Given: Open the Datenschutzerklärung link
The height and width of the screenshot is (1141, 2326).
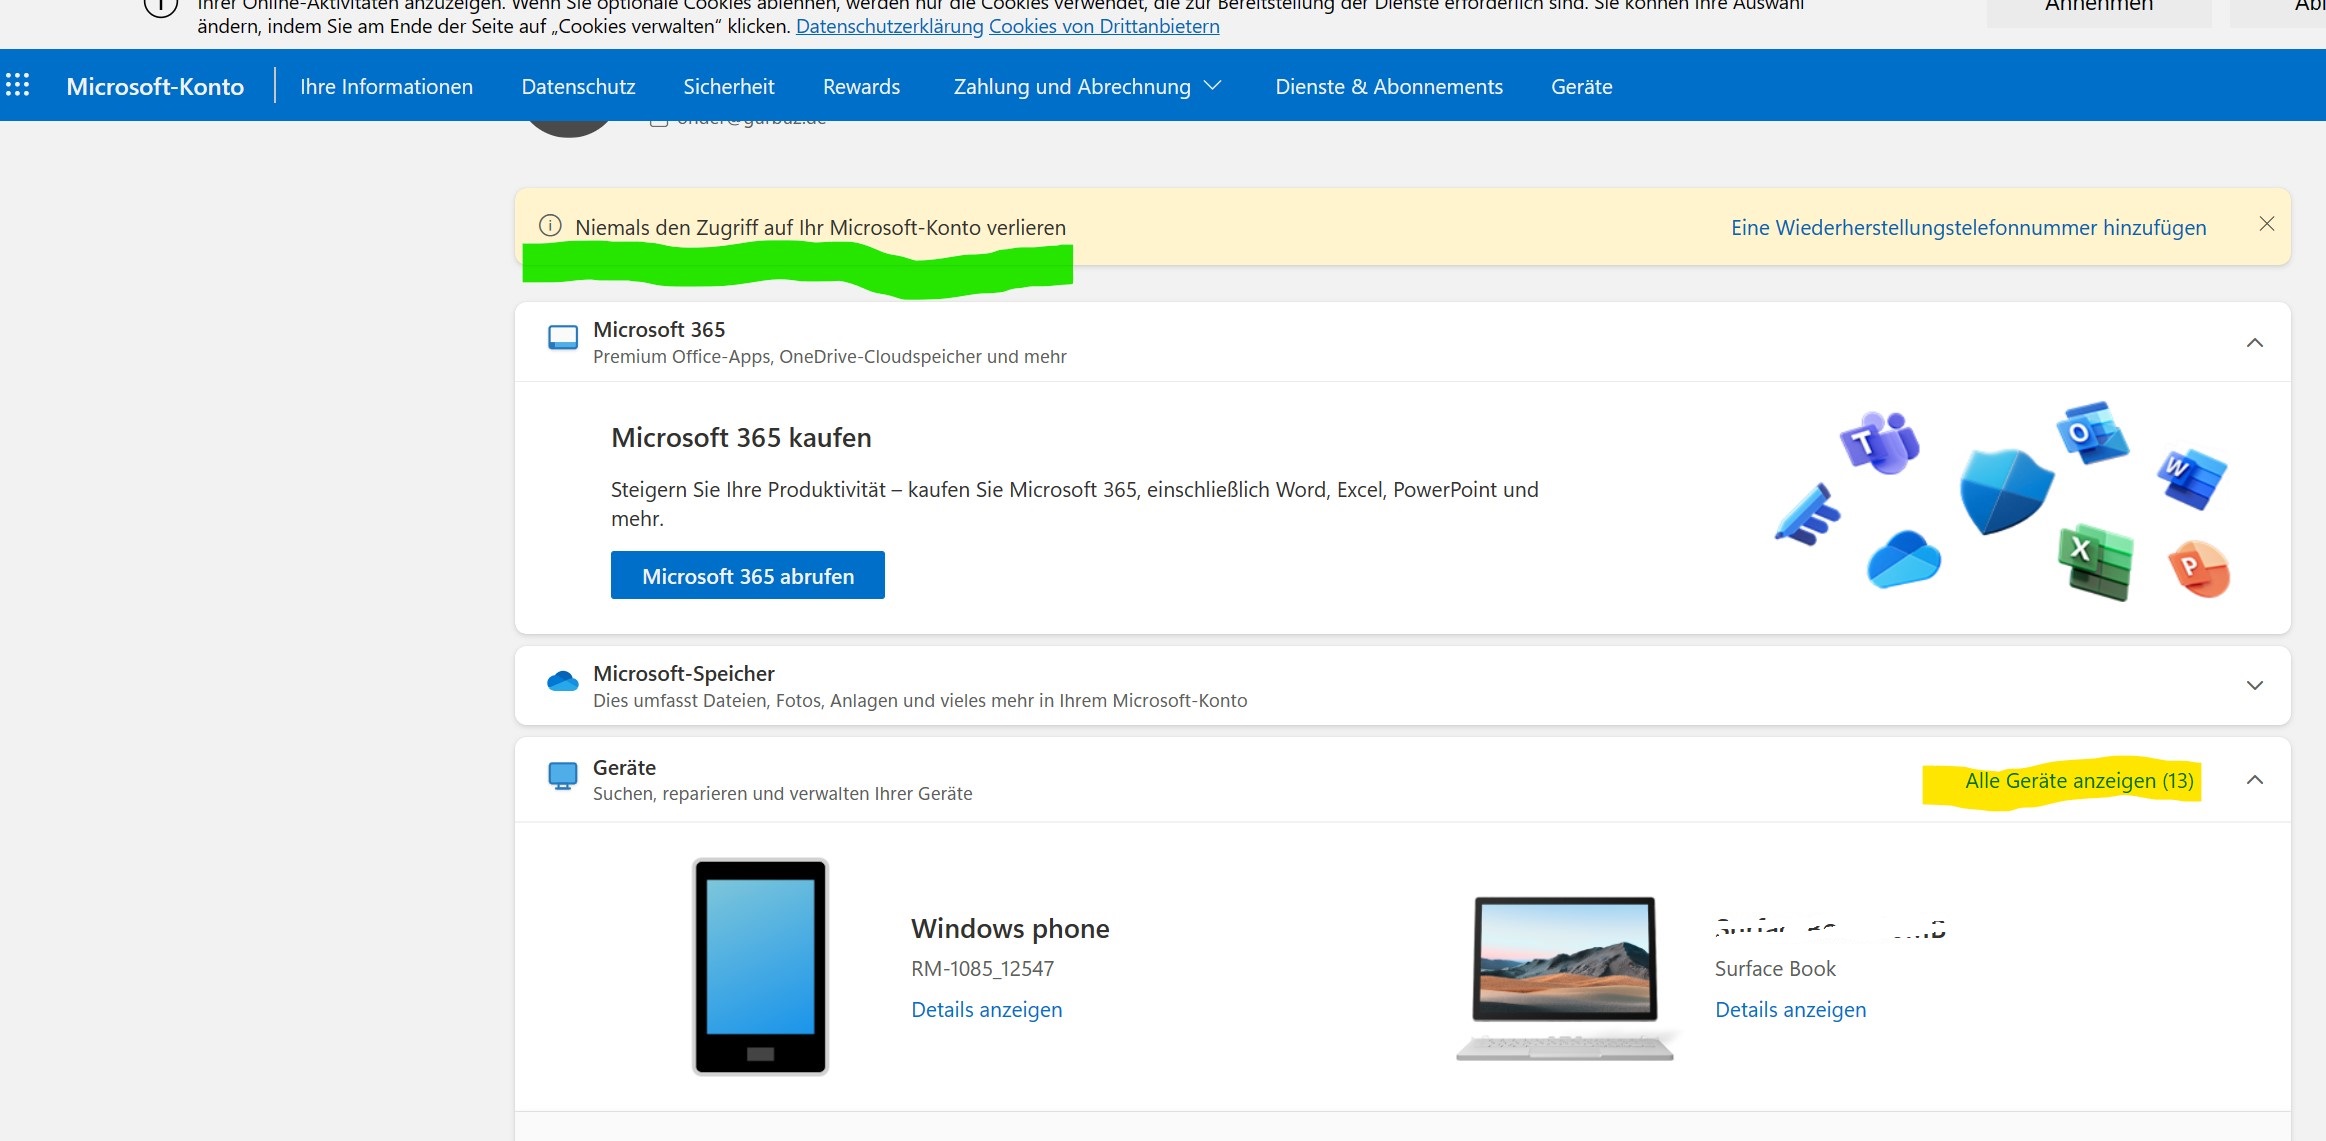Looking at the screenshot, I should (x=889, y=26).
